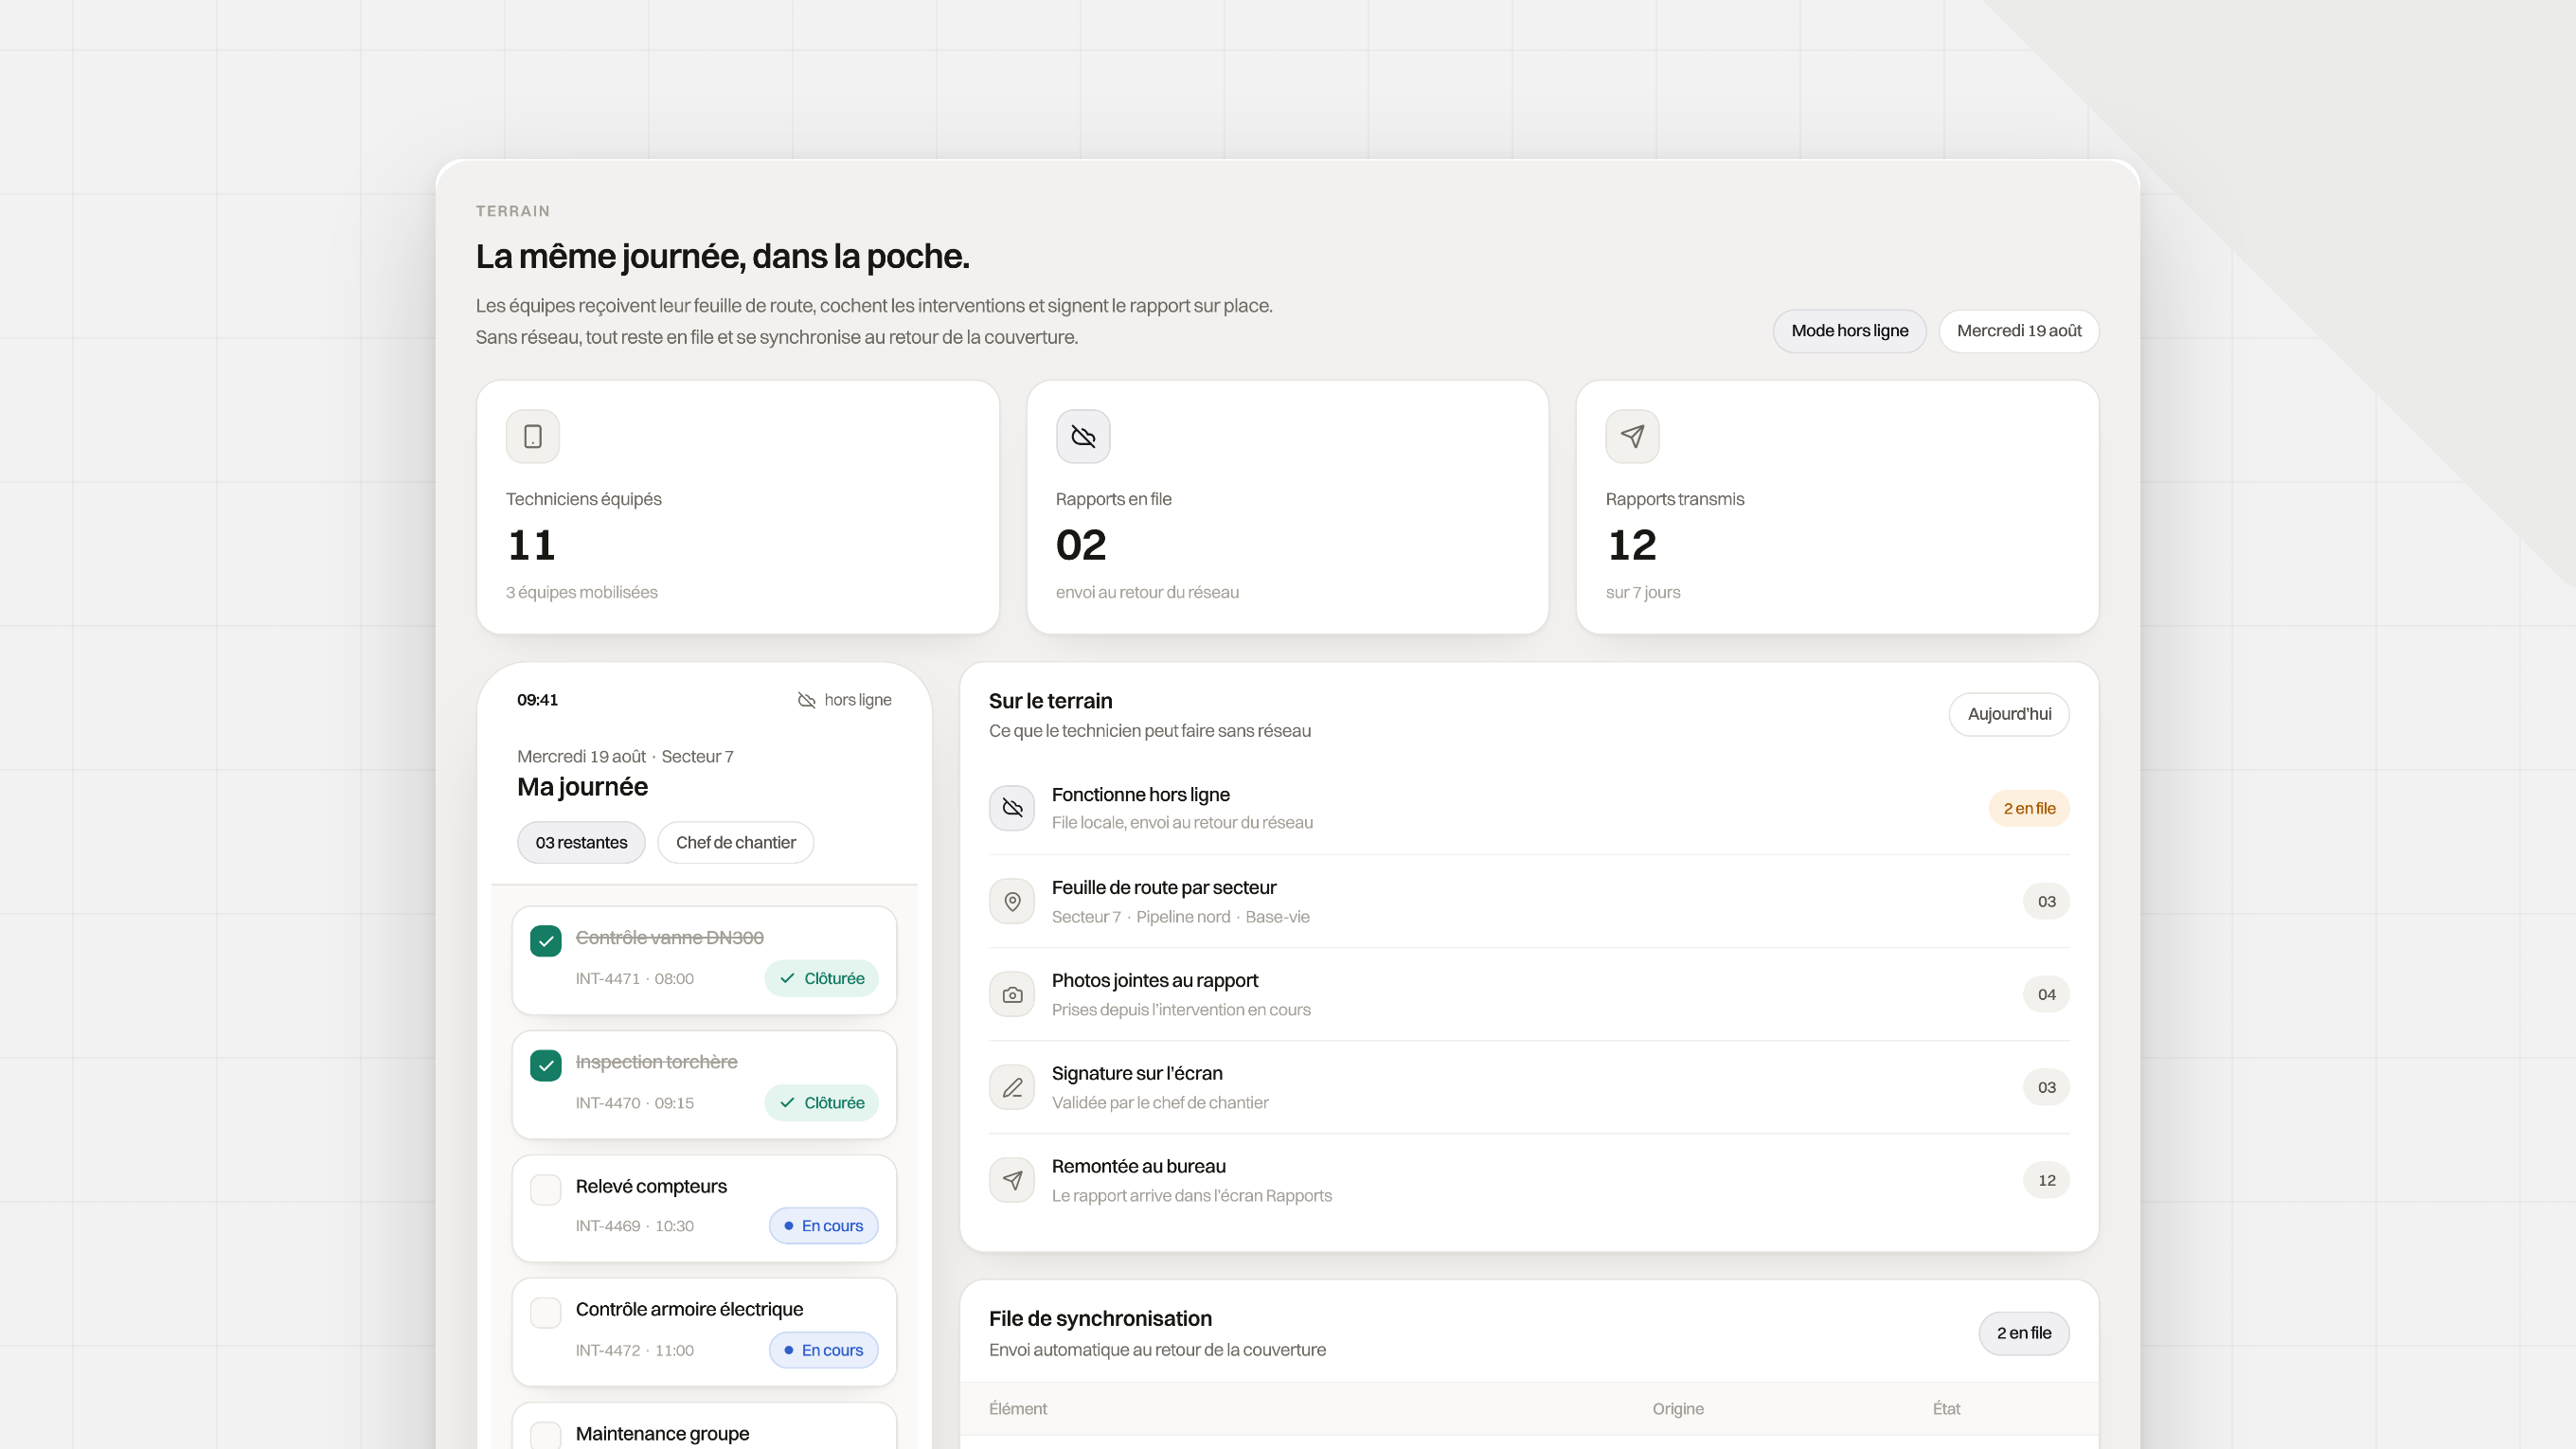Click the 03 count for Signature sur l'écran
2576x1449 pixels.
click(x=2046, y=1087)
